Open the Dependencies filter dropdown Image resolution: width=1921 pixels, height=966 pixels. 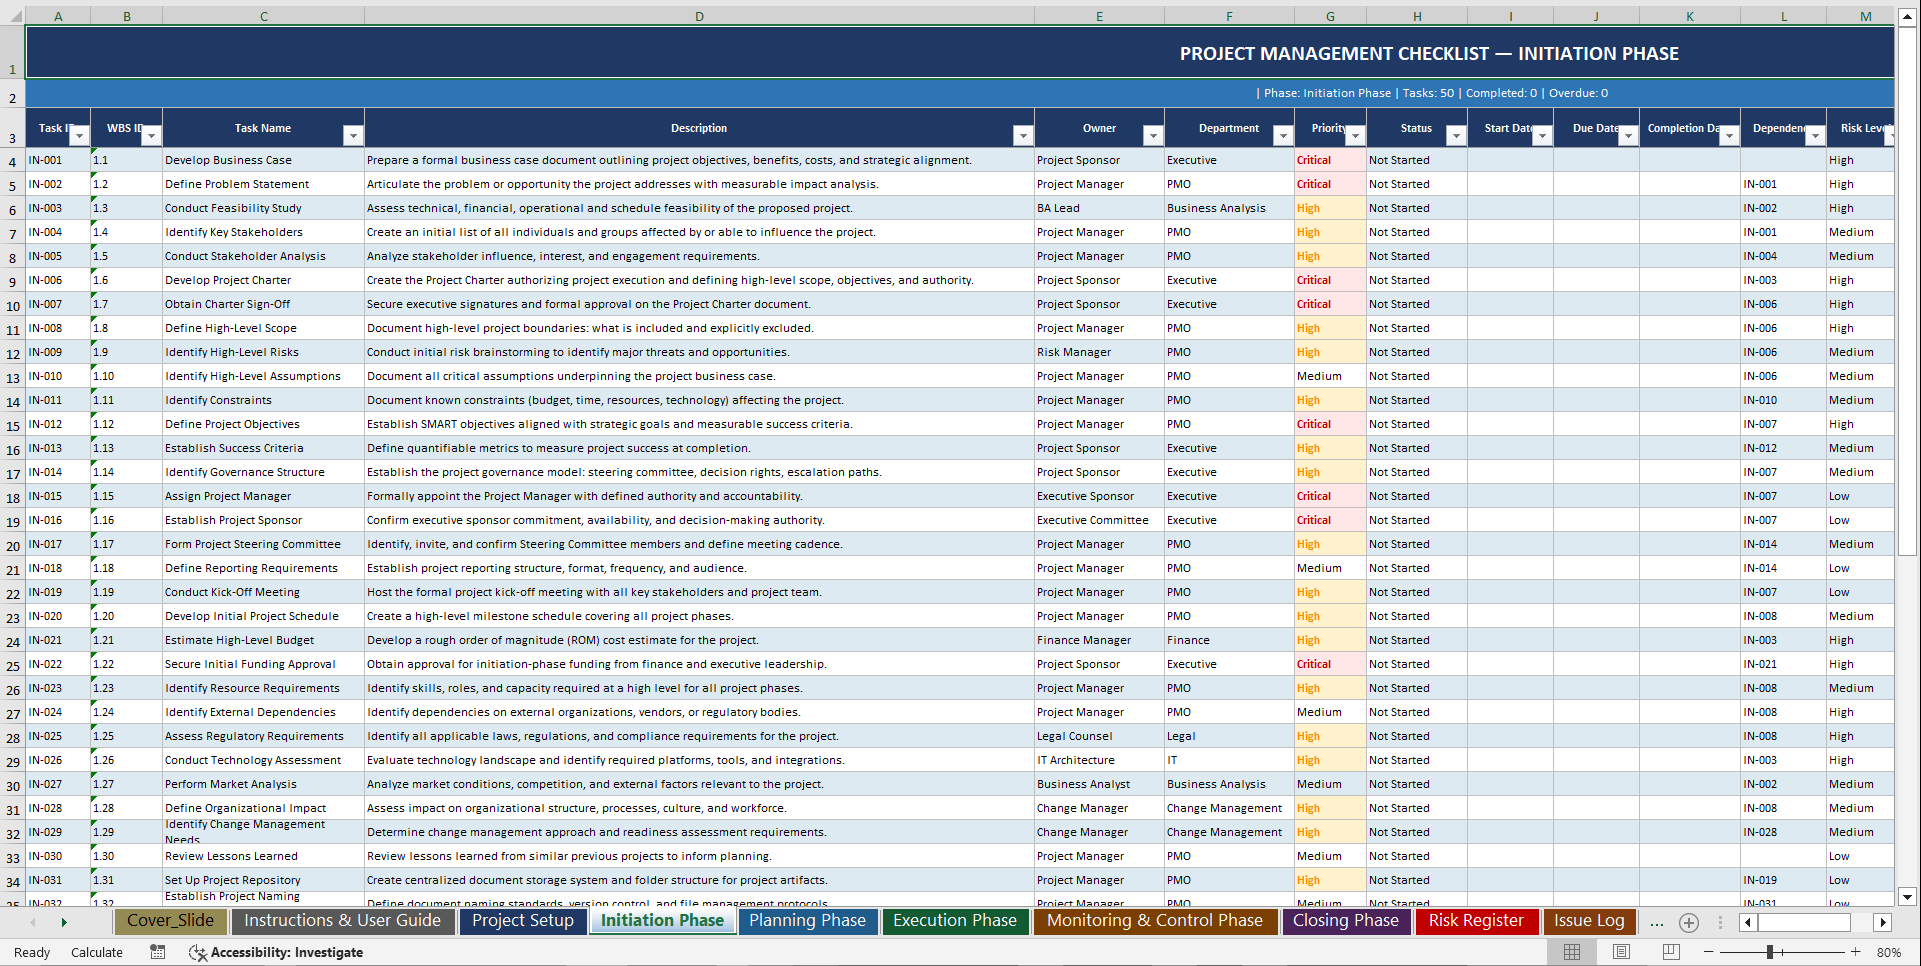[x=1815, y=136]
